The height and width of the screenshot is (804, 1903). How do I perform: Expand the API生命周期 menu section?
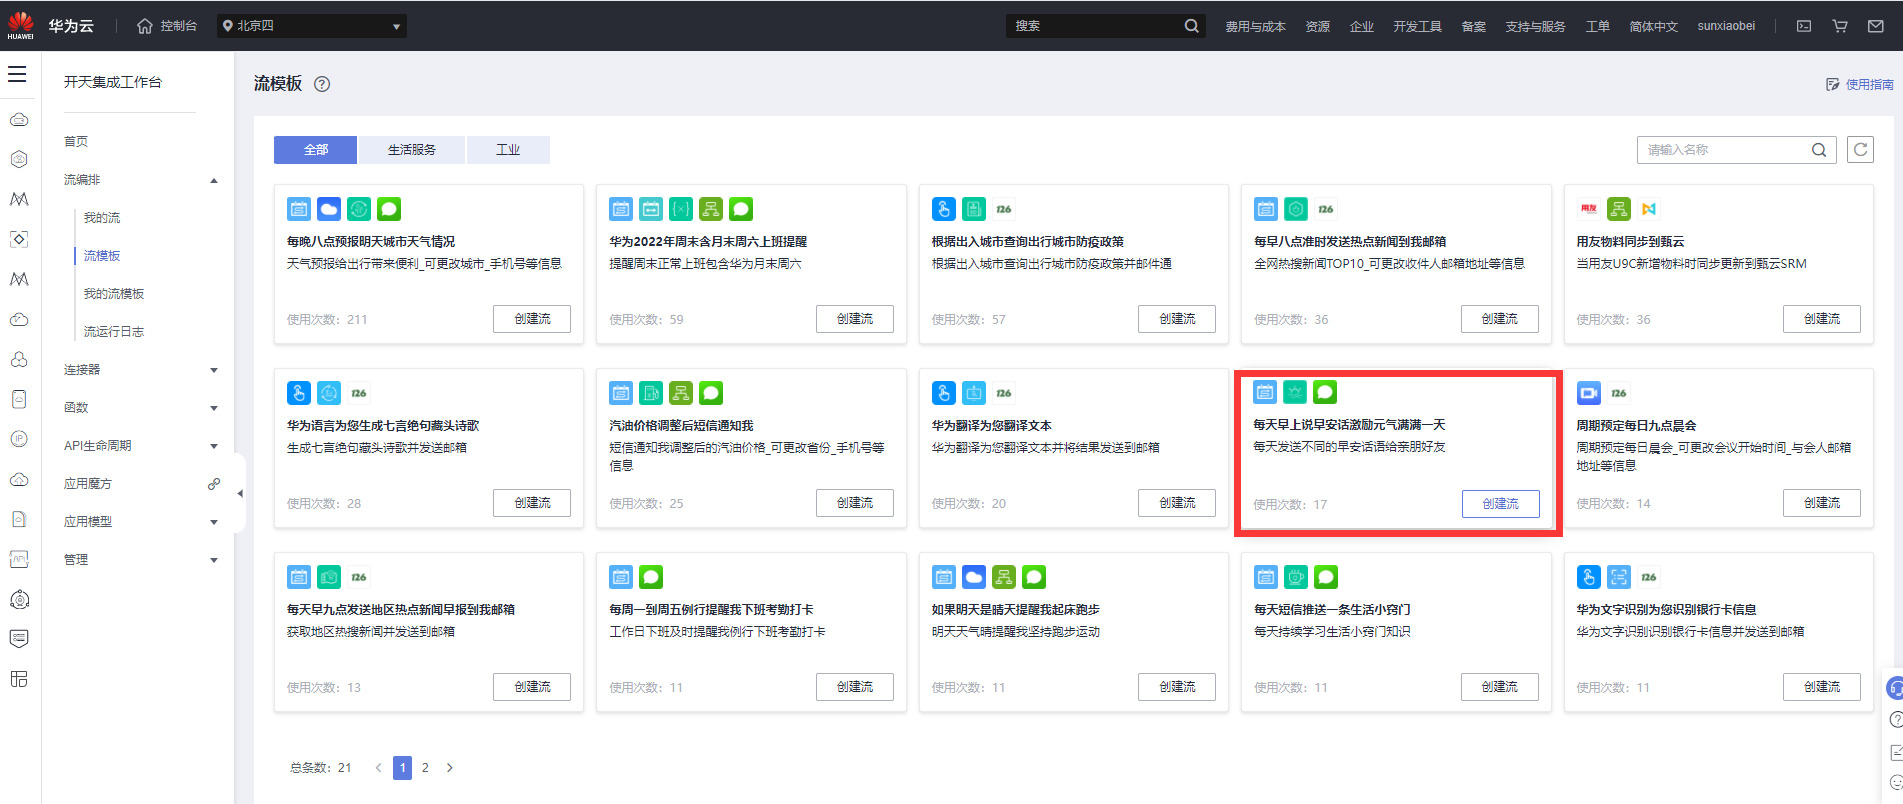point(214,447)
